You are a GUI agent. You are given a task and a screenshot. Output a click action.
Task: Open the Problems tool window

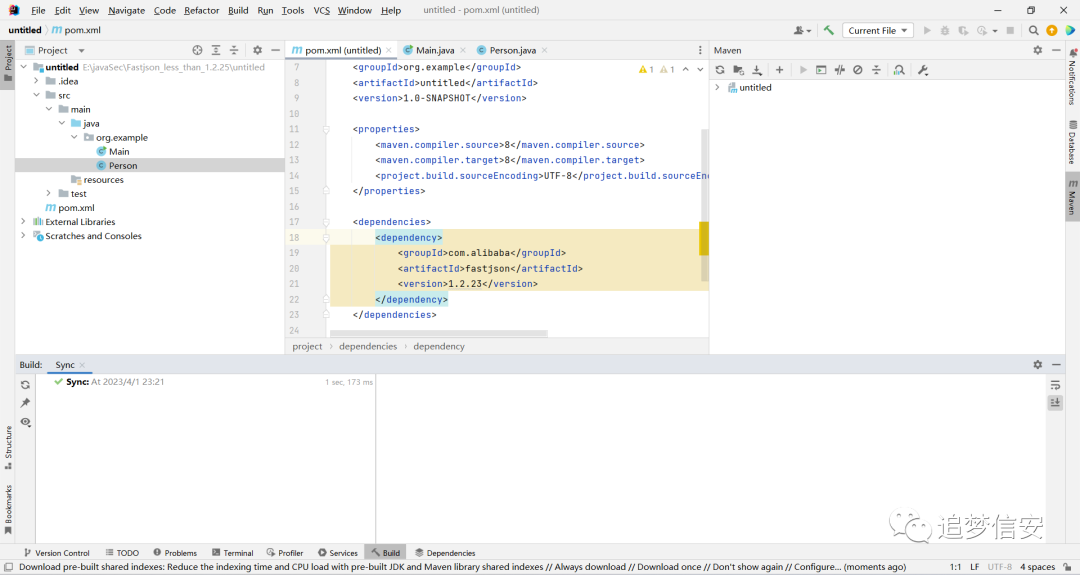(x=175, y=553)
